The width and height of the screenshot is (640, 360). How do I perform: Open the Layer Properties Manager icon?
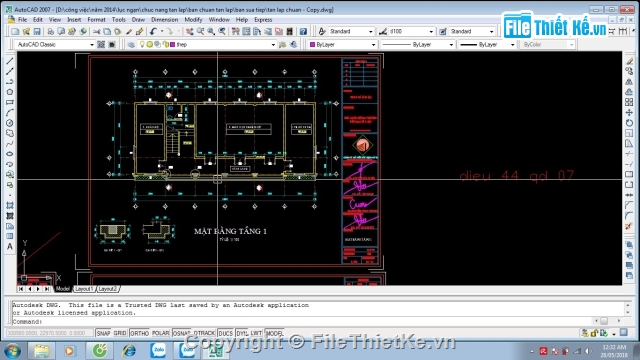[x=131, y=44]
